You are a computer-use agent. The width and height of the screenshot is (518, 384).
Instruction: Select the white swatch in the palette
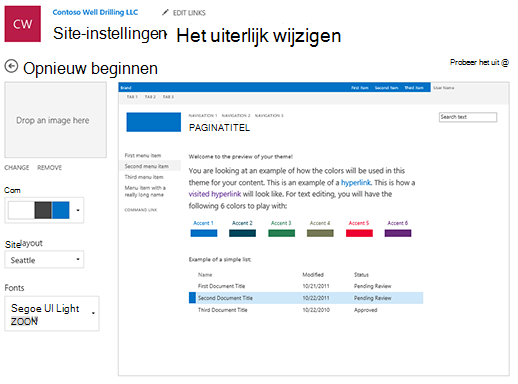pyautogui.click(x=21, y=210)
